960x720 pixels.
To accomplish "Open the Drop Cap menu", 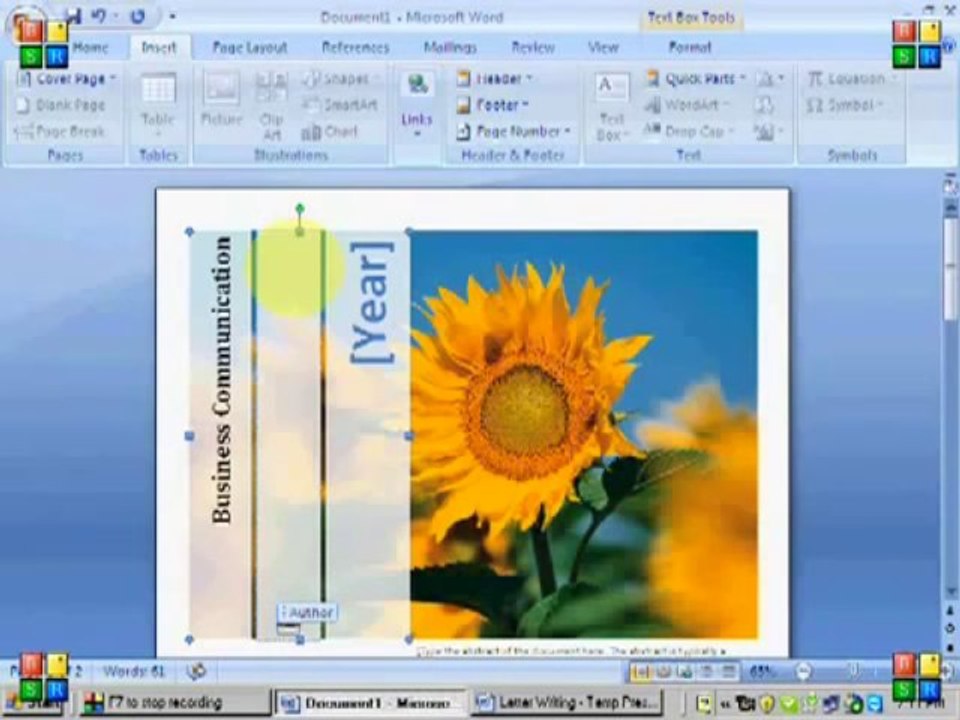I will 690,132.
